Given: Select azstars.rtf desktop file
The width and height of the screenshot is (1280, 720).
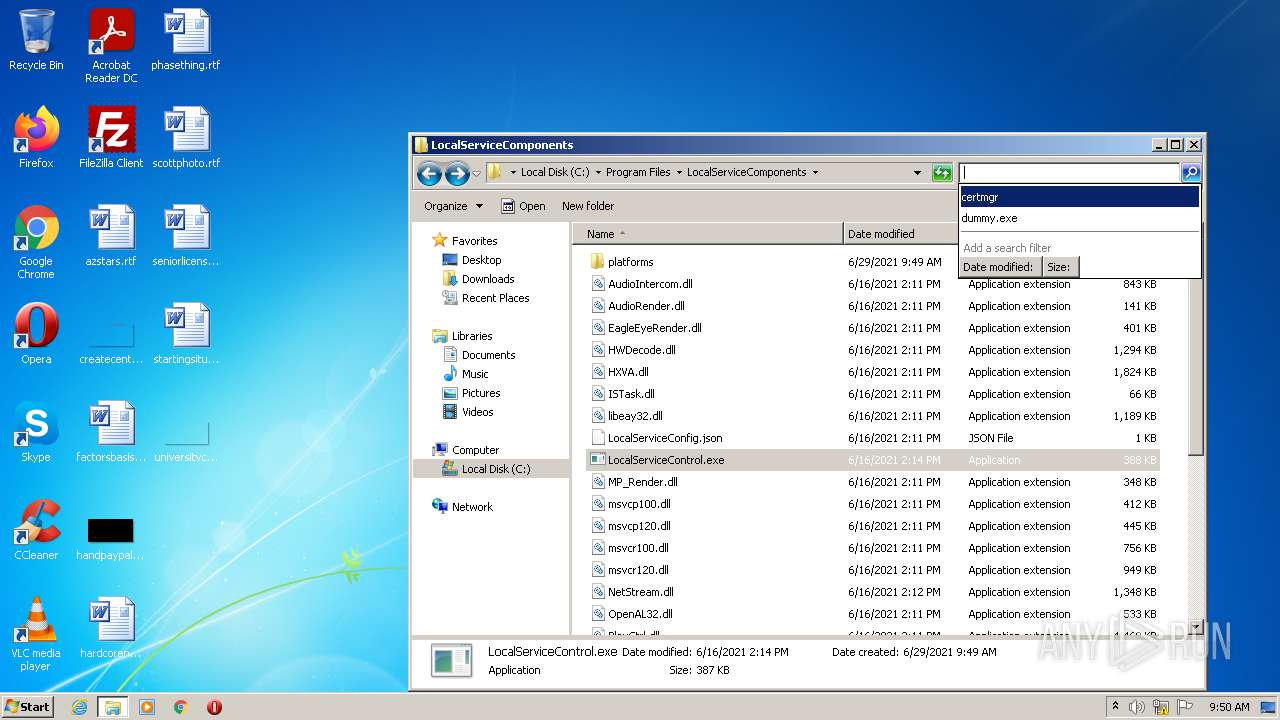Looking at the screenshot, I should point(111,236).
